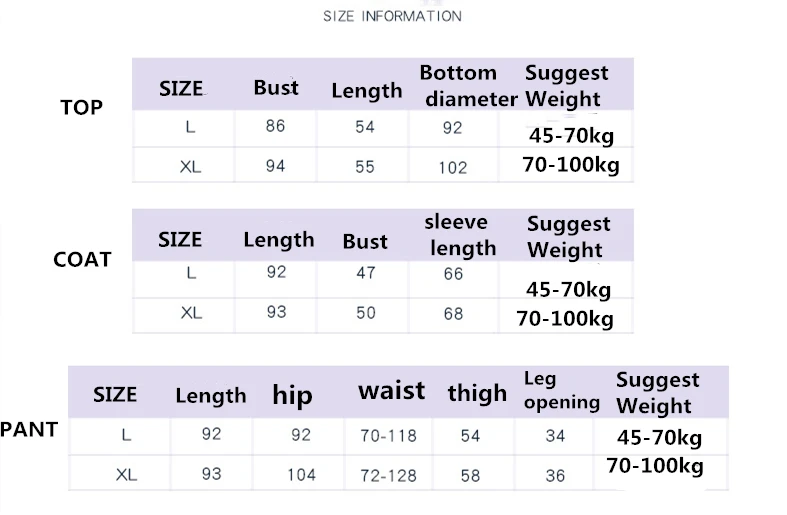Click TOP table XL bottom diameter 102

tap(453, 168)
